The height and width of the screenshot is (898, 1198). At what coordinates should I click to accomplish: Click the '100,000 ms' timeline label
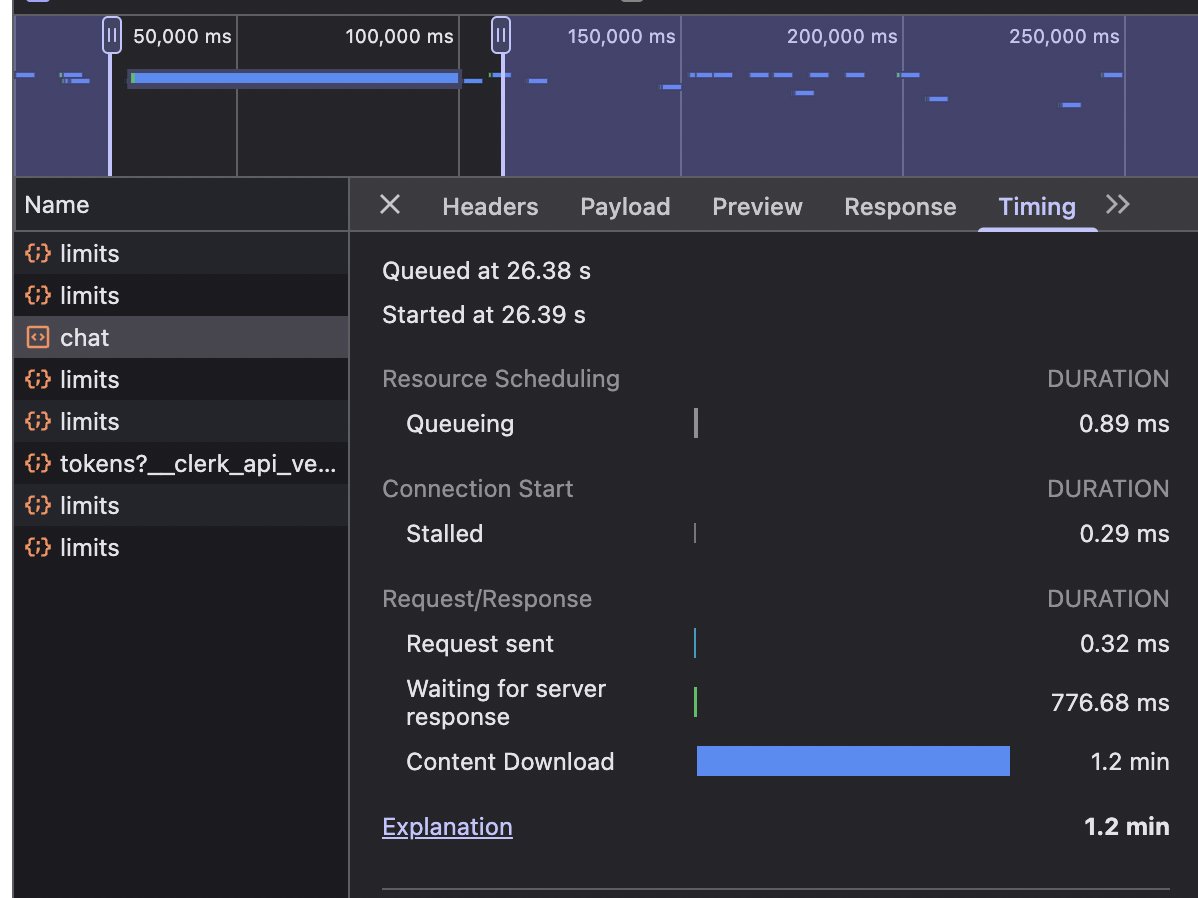(x=399, y=36)
